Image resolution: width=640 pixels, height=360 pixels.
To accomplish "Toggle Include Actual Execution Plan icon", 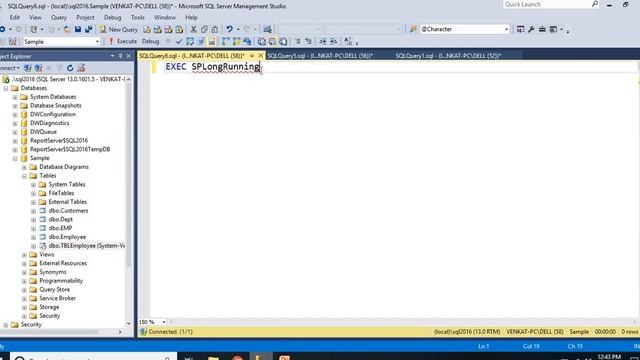I will point(225,41).
